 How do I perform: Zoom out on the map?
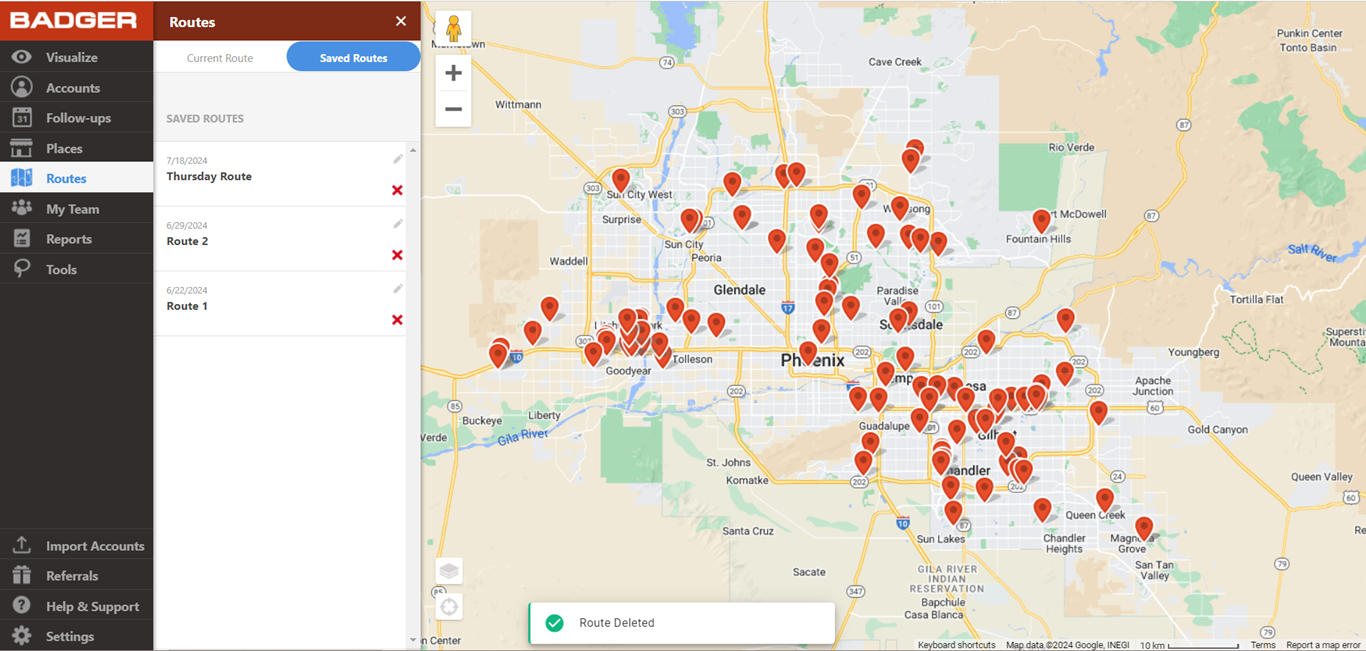454,109
